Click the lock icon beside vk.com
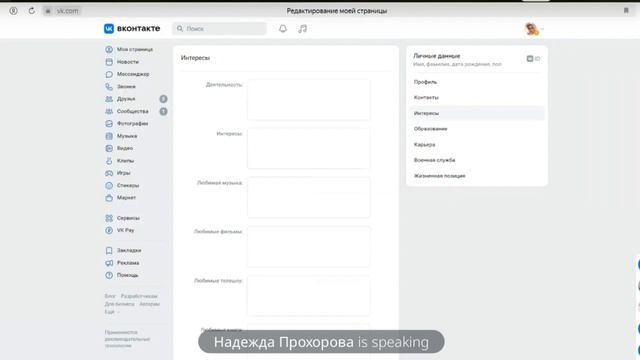640x360 pixels. click(48, 11)
